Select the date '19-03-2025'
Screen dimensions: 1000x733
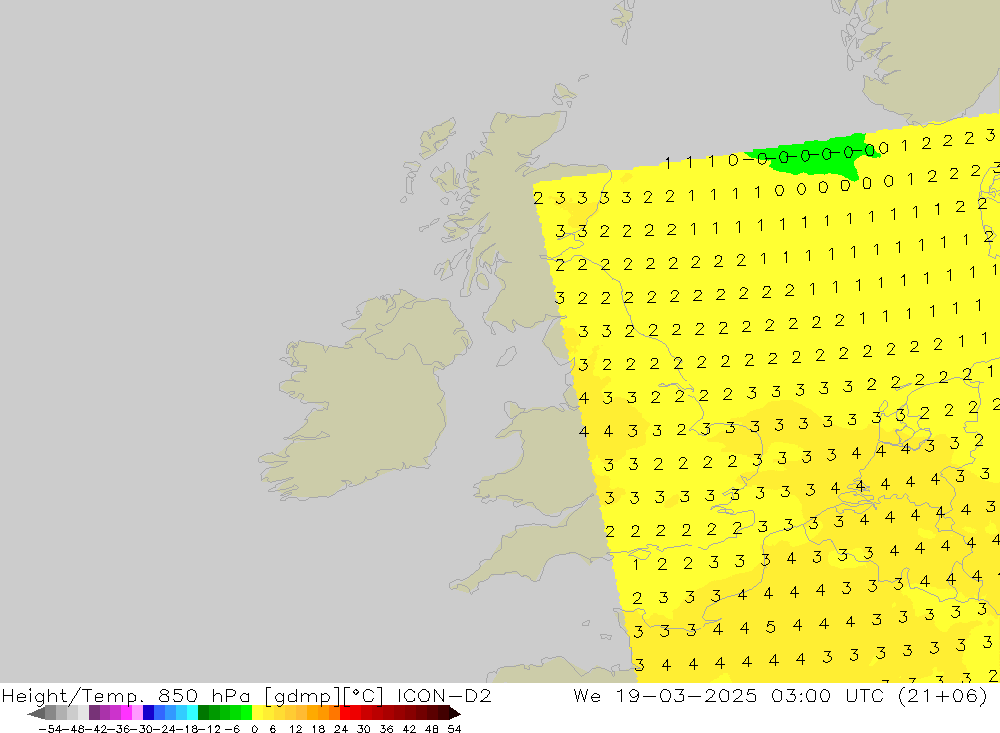point(687,695)
